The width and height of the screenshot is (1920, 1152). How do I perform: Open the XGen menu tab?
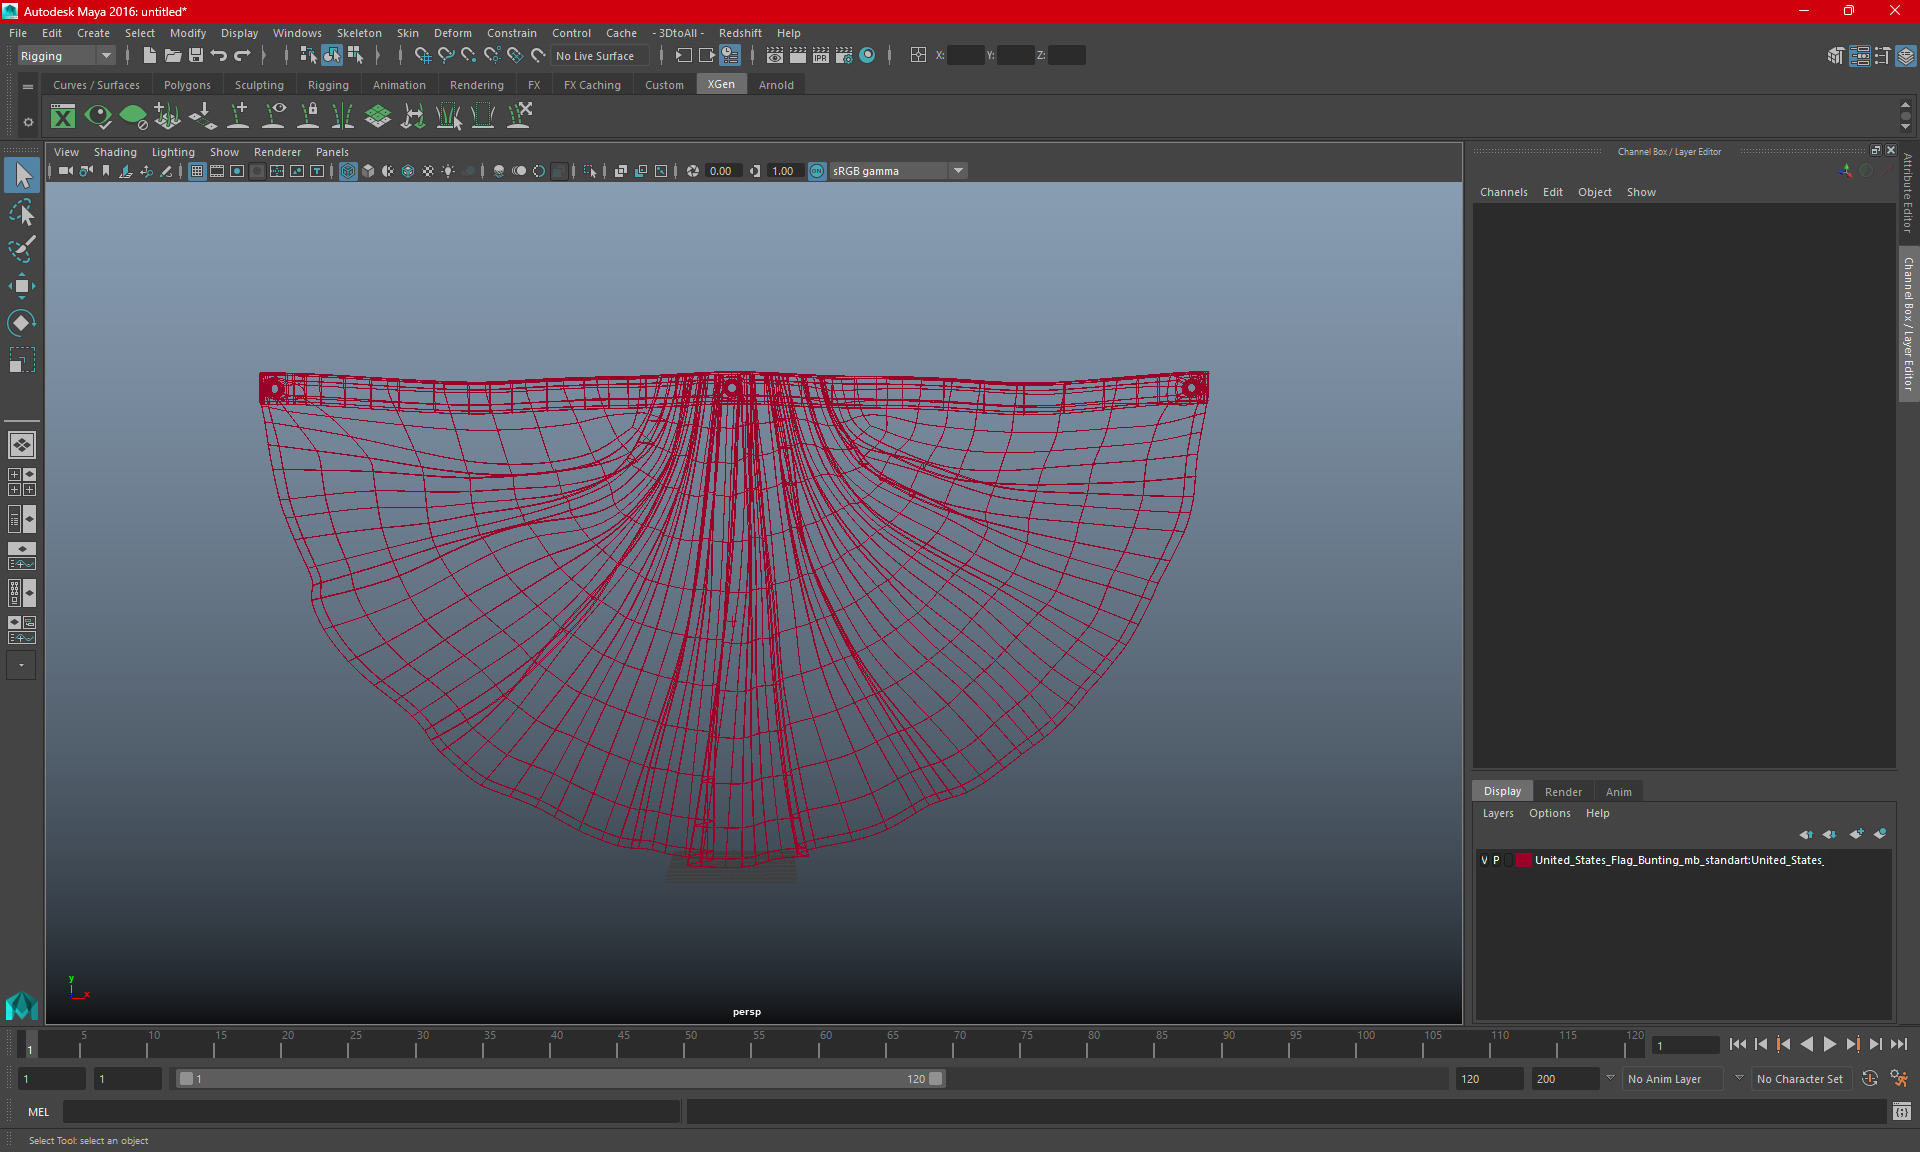[x=721, y=85]
